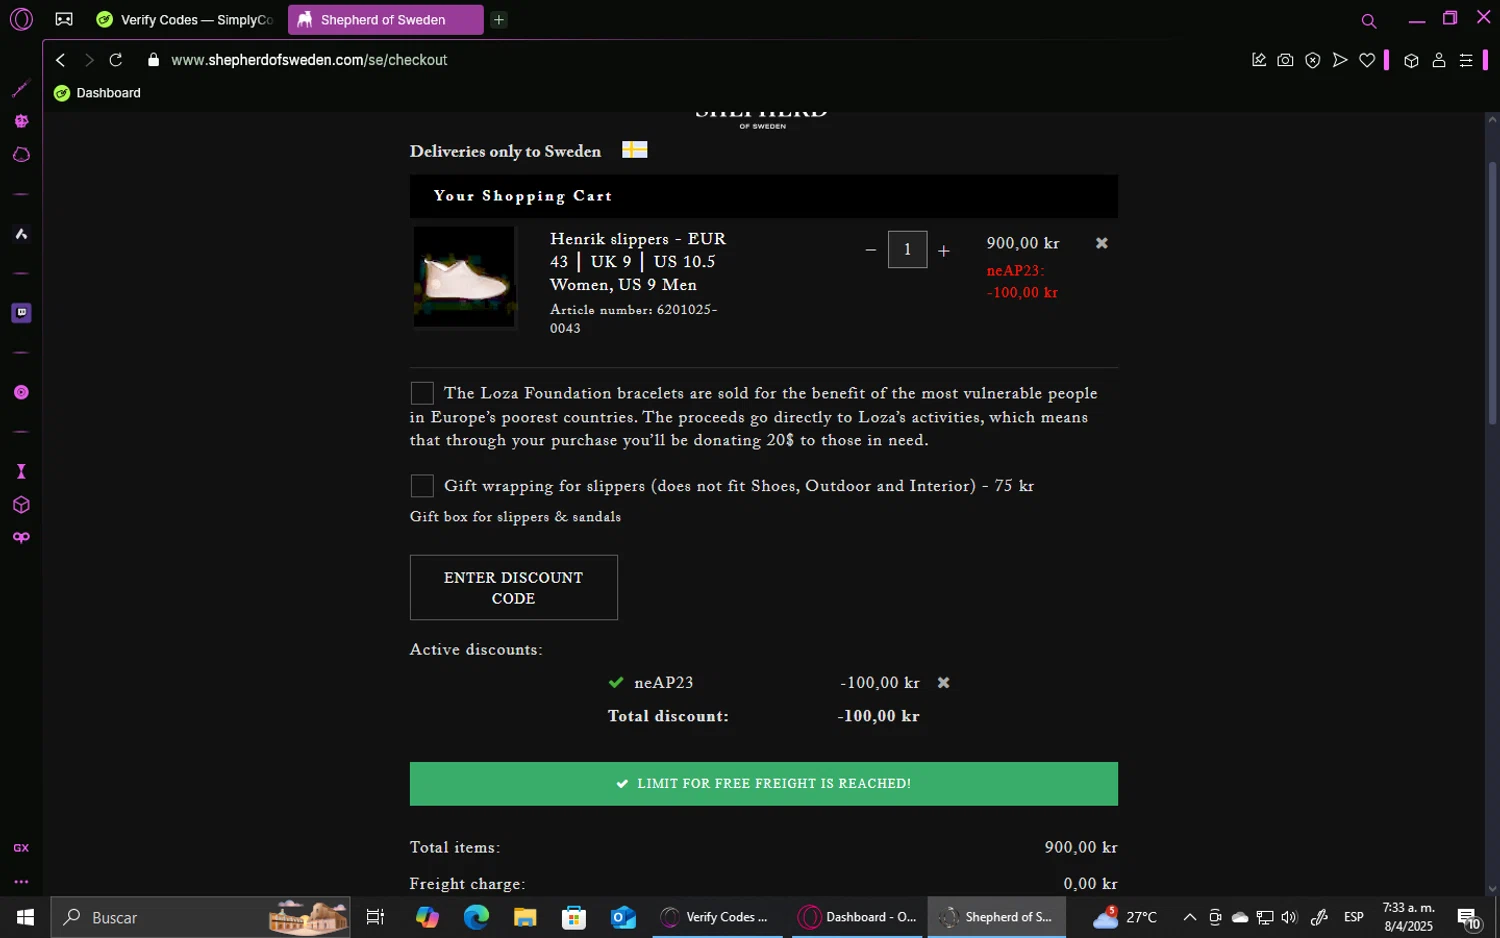Open the GX Corner gamepad icon
The image size is (1500, 938).
click(64, 19)
